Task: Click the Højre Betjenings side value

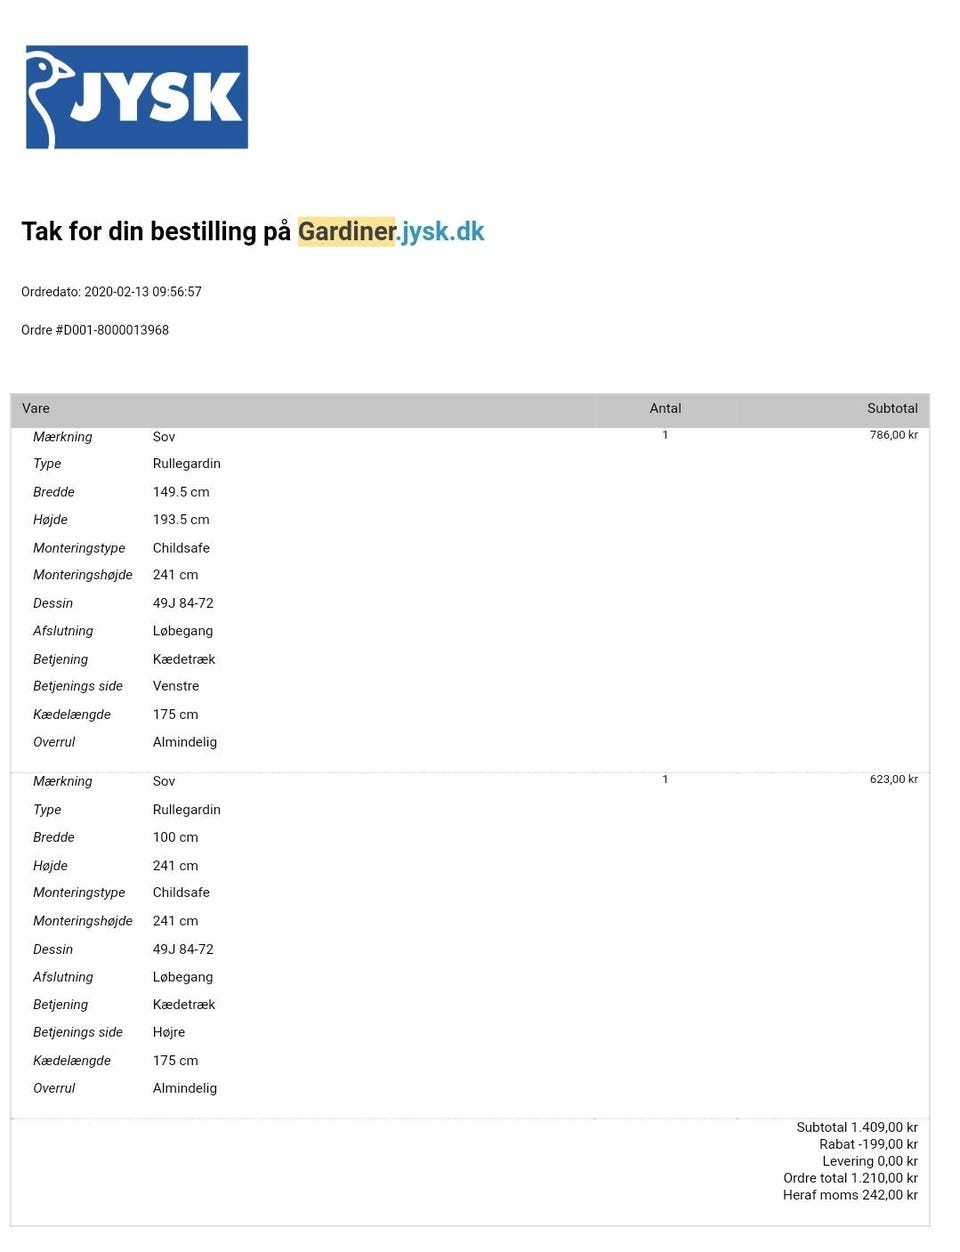Action: (169, 1032)
